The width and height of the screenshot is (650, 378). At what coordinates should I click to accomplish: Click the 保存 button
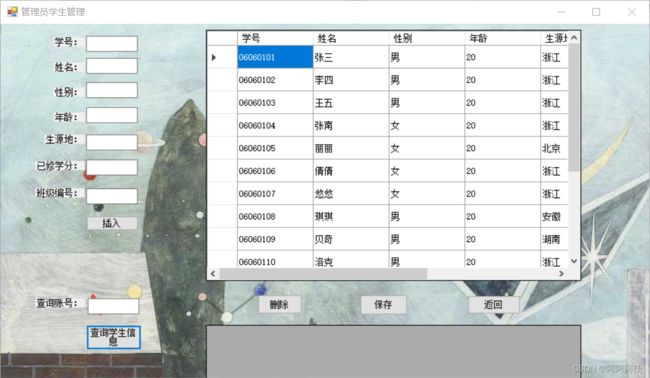click(383, 305)
